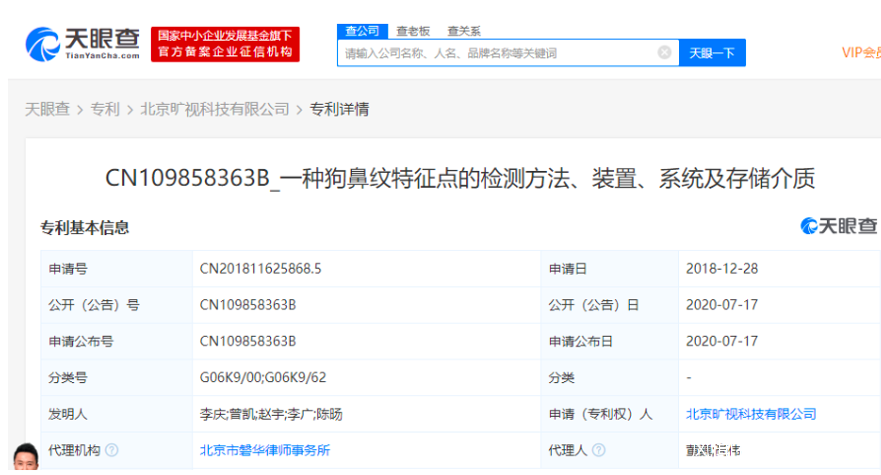Show the 代理人 help question icon
The height and width of the screenshot is (475, 881).
pyautogui.click(x=599, y=450)
